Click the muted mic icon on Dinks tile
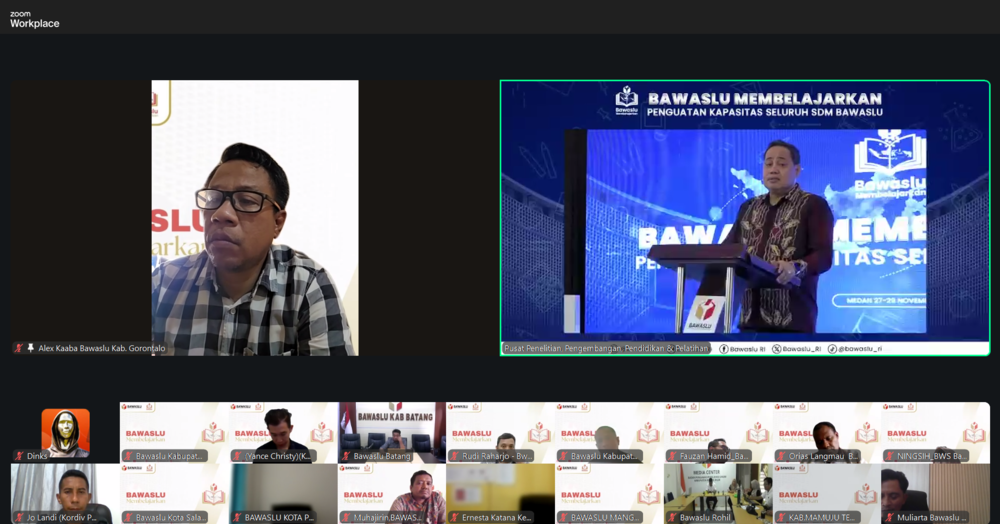1000x524 pixels. [x=19, y=456]
